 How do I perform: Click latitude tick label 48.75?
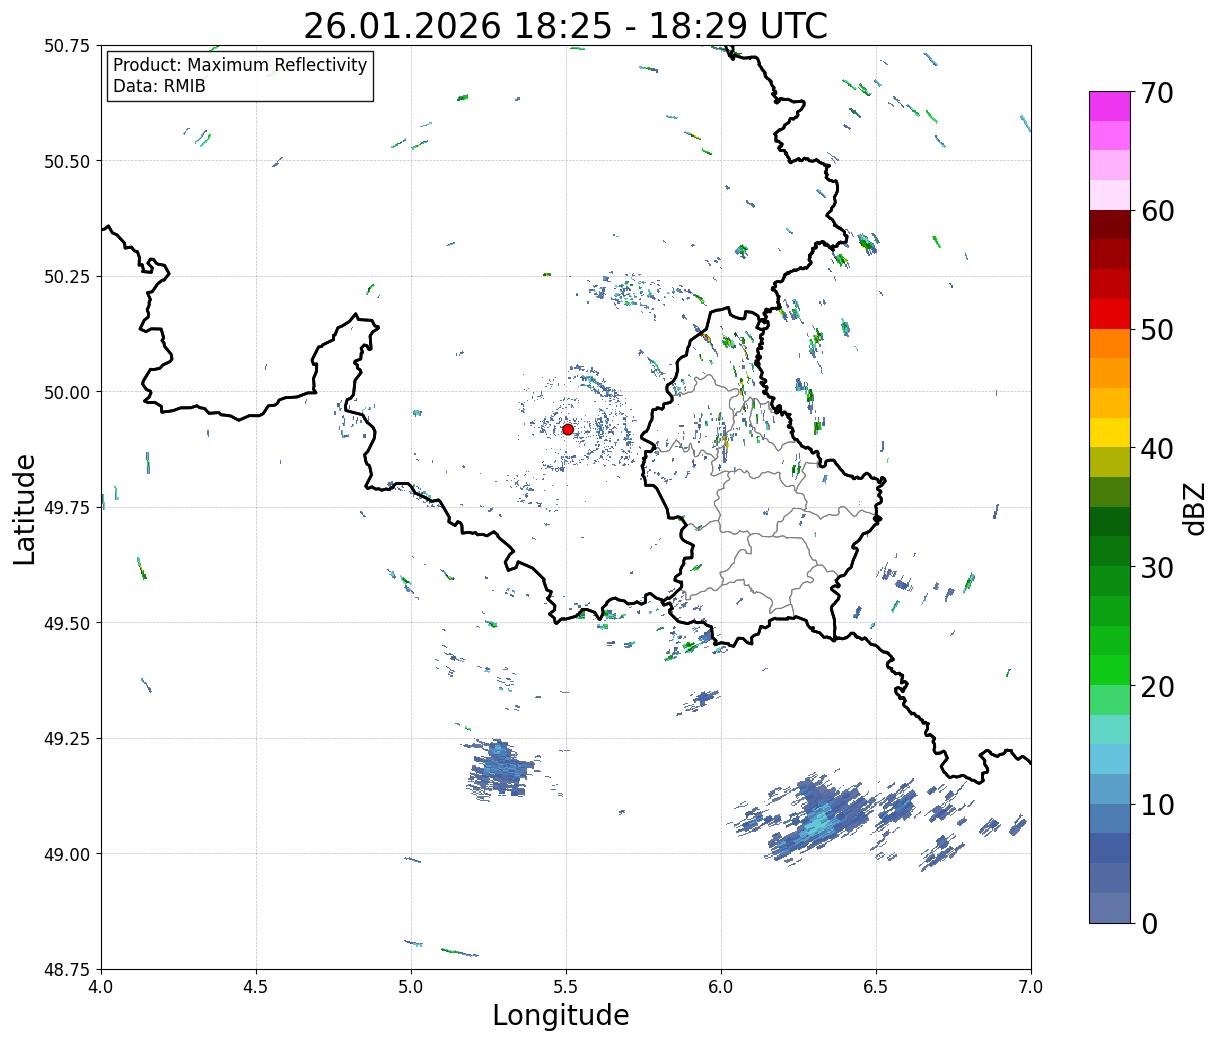pos(67,970)
